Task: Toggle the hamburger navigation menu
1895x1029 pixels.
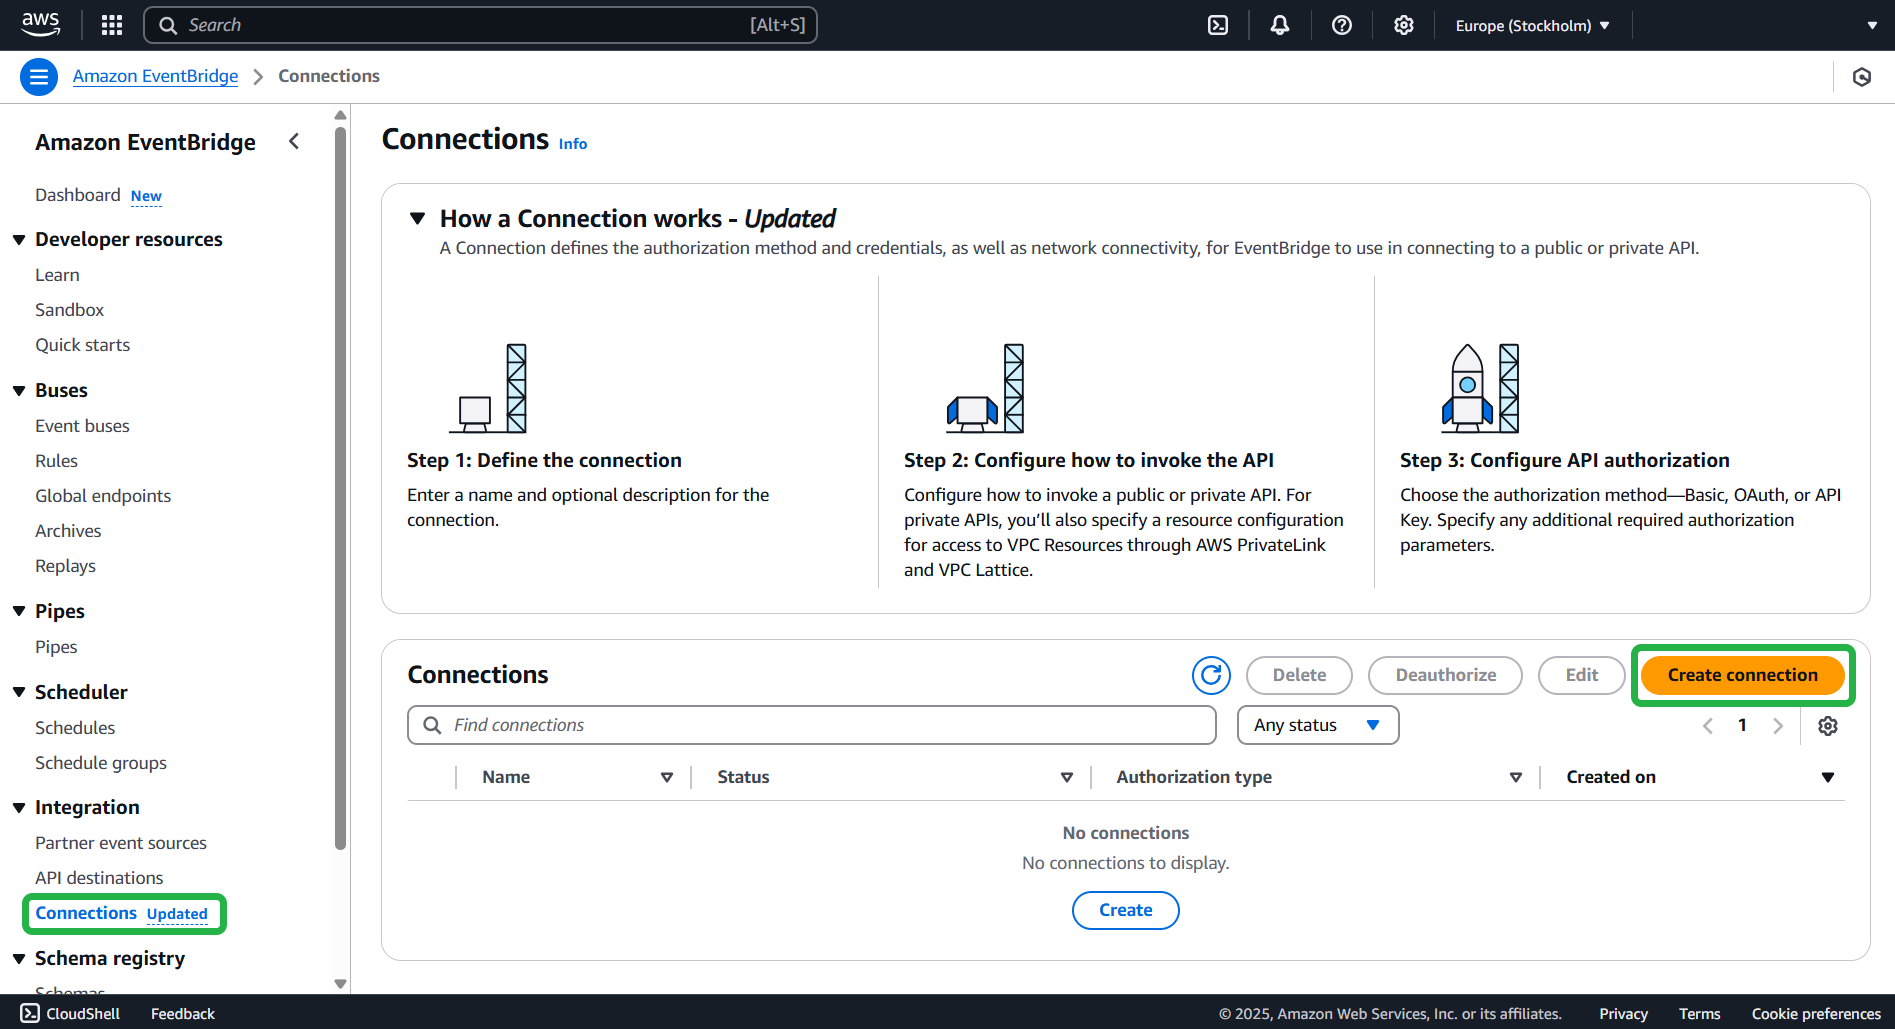Action: [39, 77]
